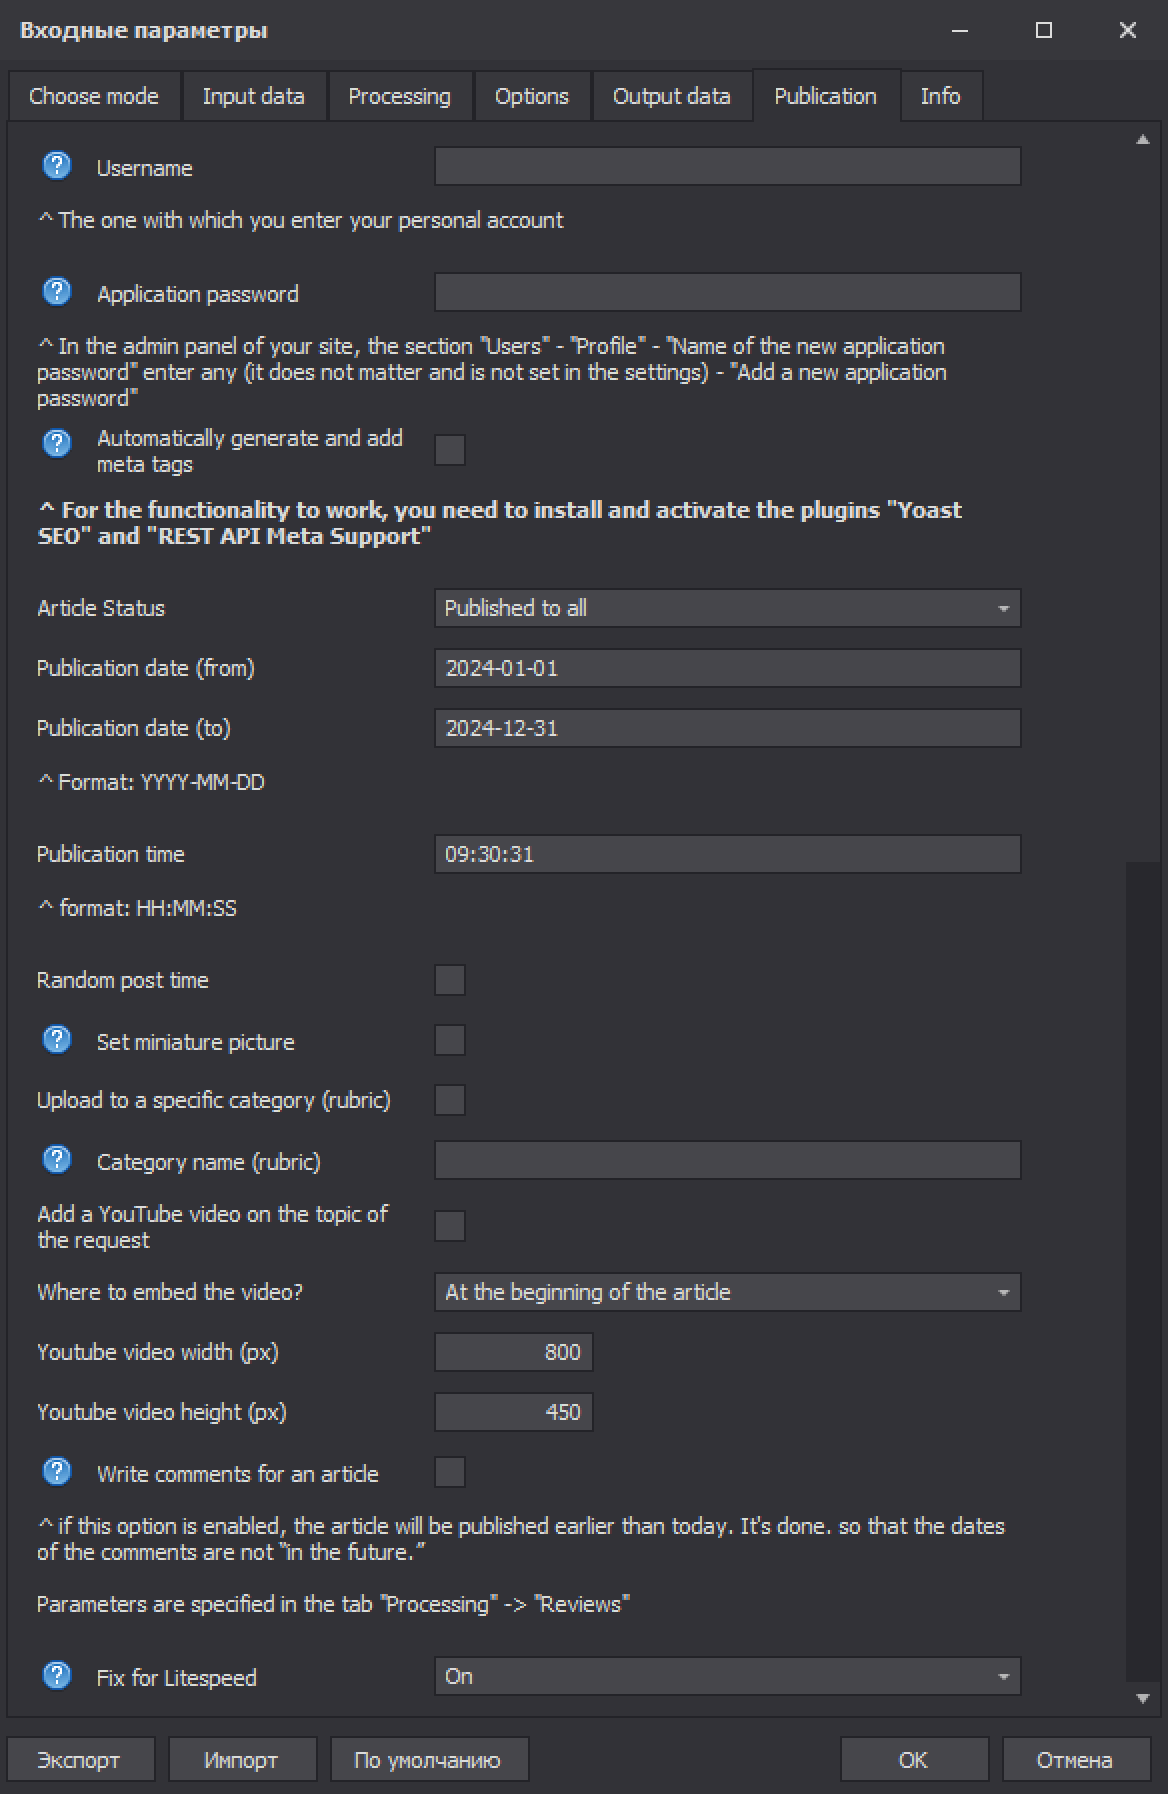Screen dimensions: 1168x1794
Task: Open the help icon next to Application password
Action: (57, 292)
